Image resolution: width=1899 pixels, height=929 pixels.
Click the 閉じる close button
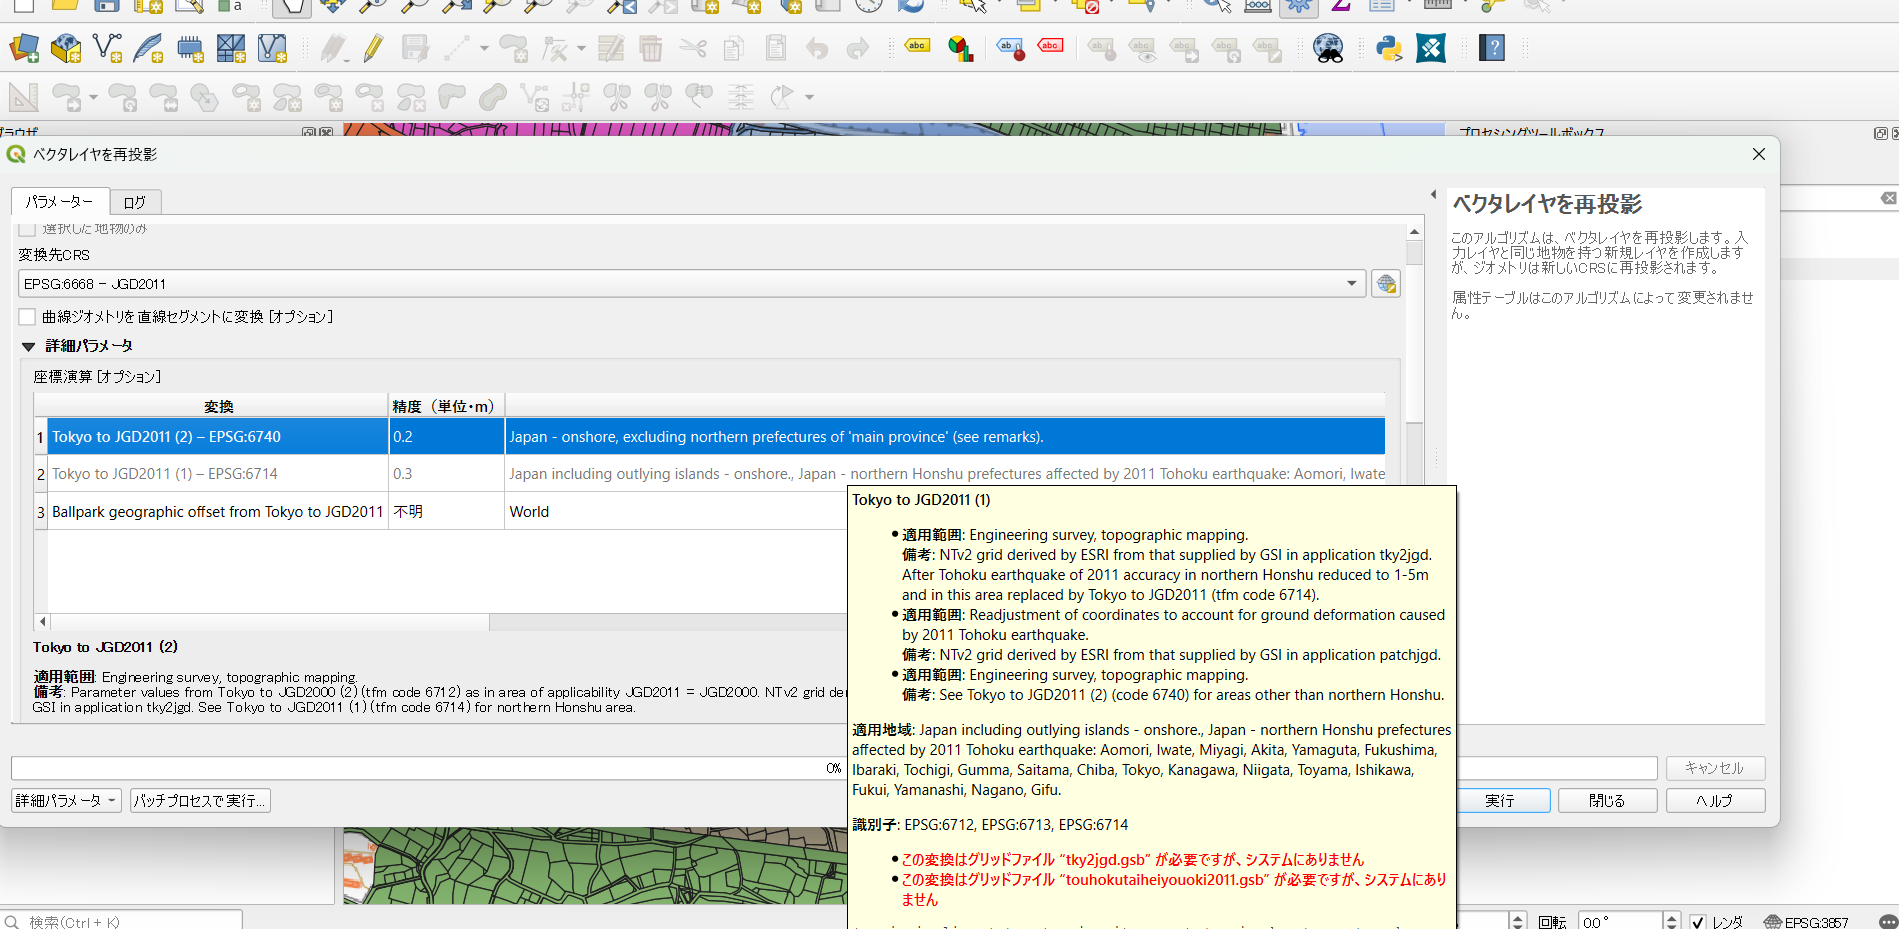[1607, 801]
